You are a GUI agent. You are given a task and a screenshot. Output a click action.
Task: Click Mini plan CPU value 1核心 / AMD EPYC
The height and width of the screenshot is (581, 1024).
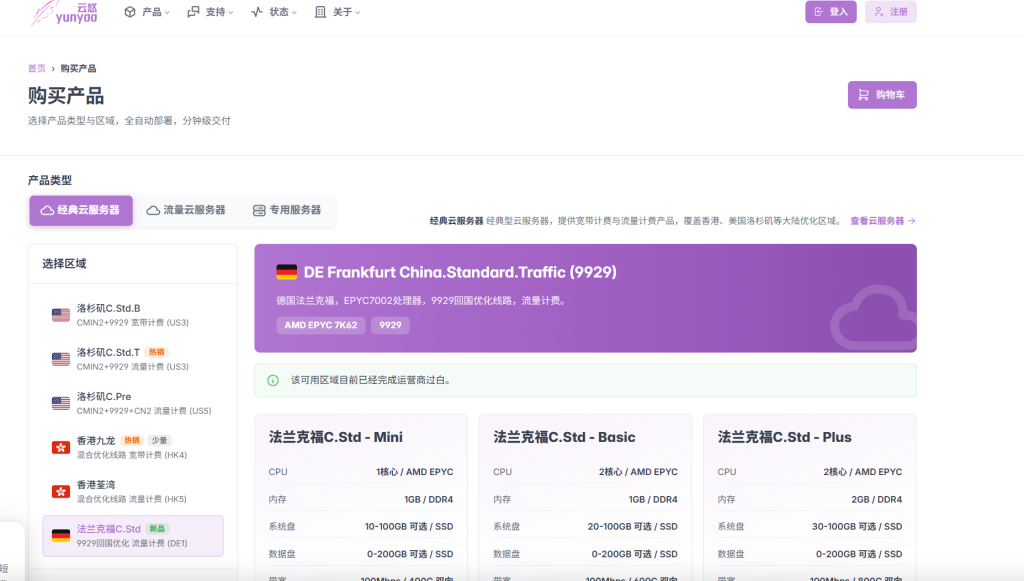415,471
